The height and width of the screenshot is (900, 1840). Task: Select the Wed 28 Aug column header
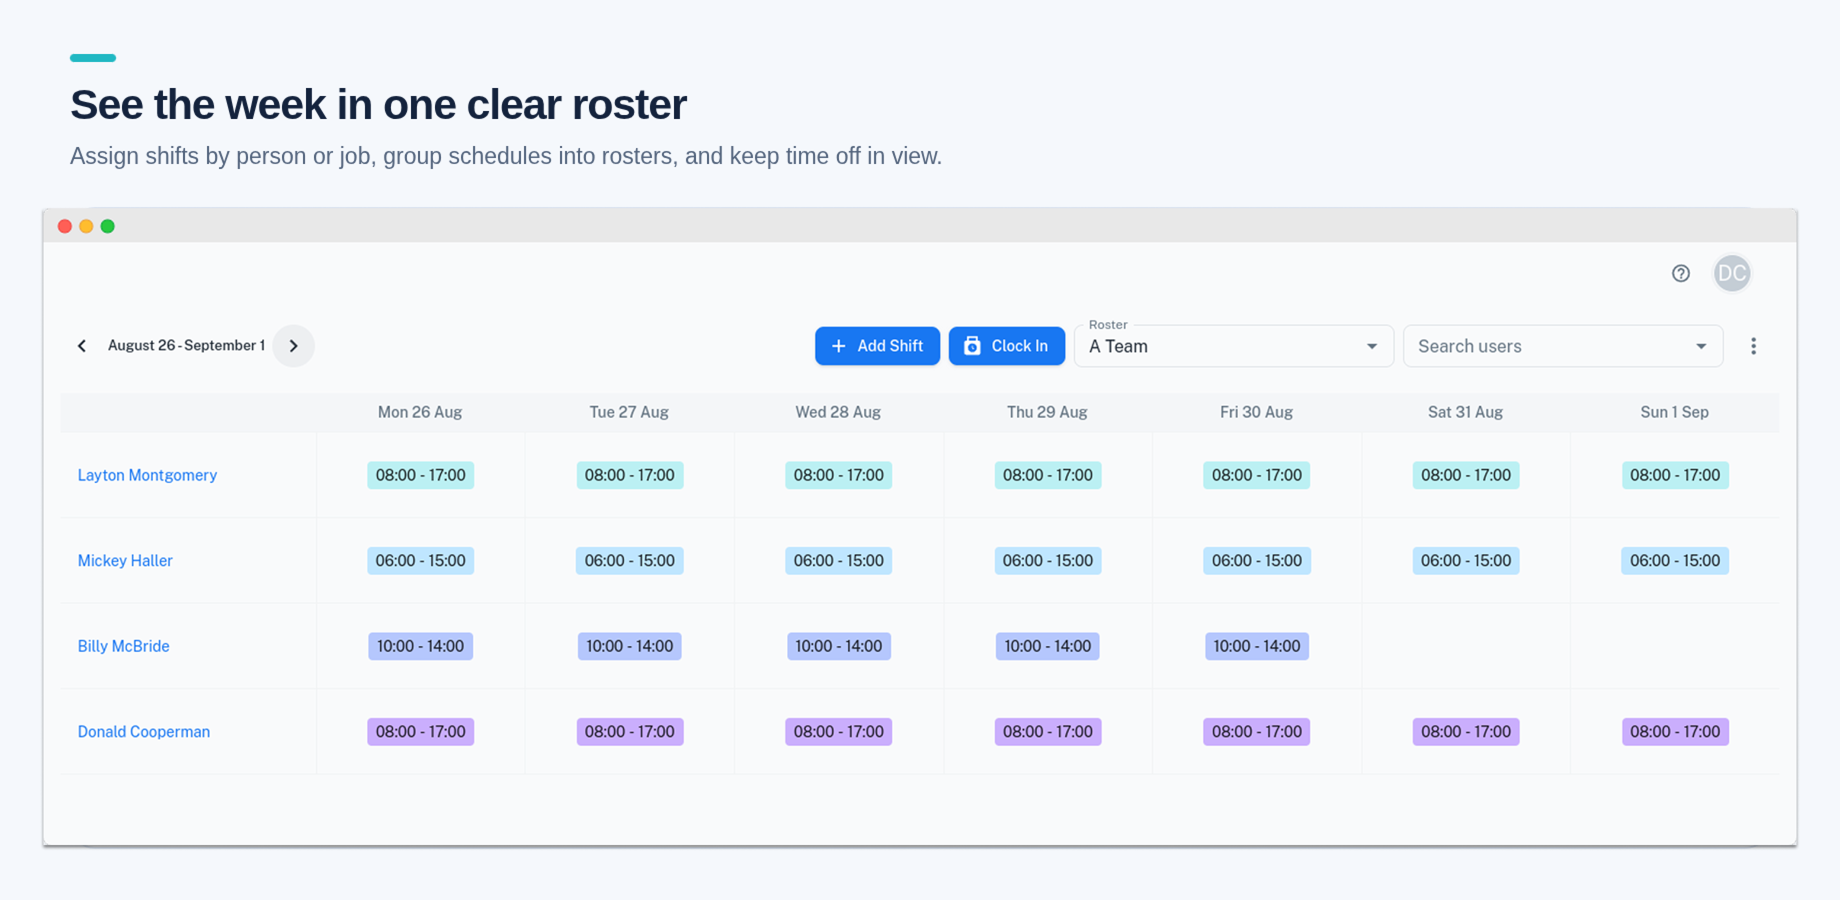(x=838, y=412)
